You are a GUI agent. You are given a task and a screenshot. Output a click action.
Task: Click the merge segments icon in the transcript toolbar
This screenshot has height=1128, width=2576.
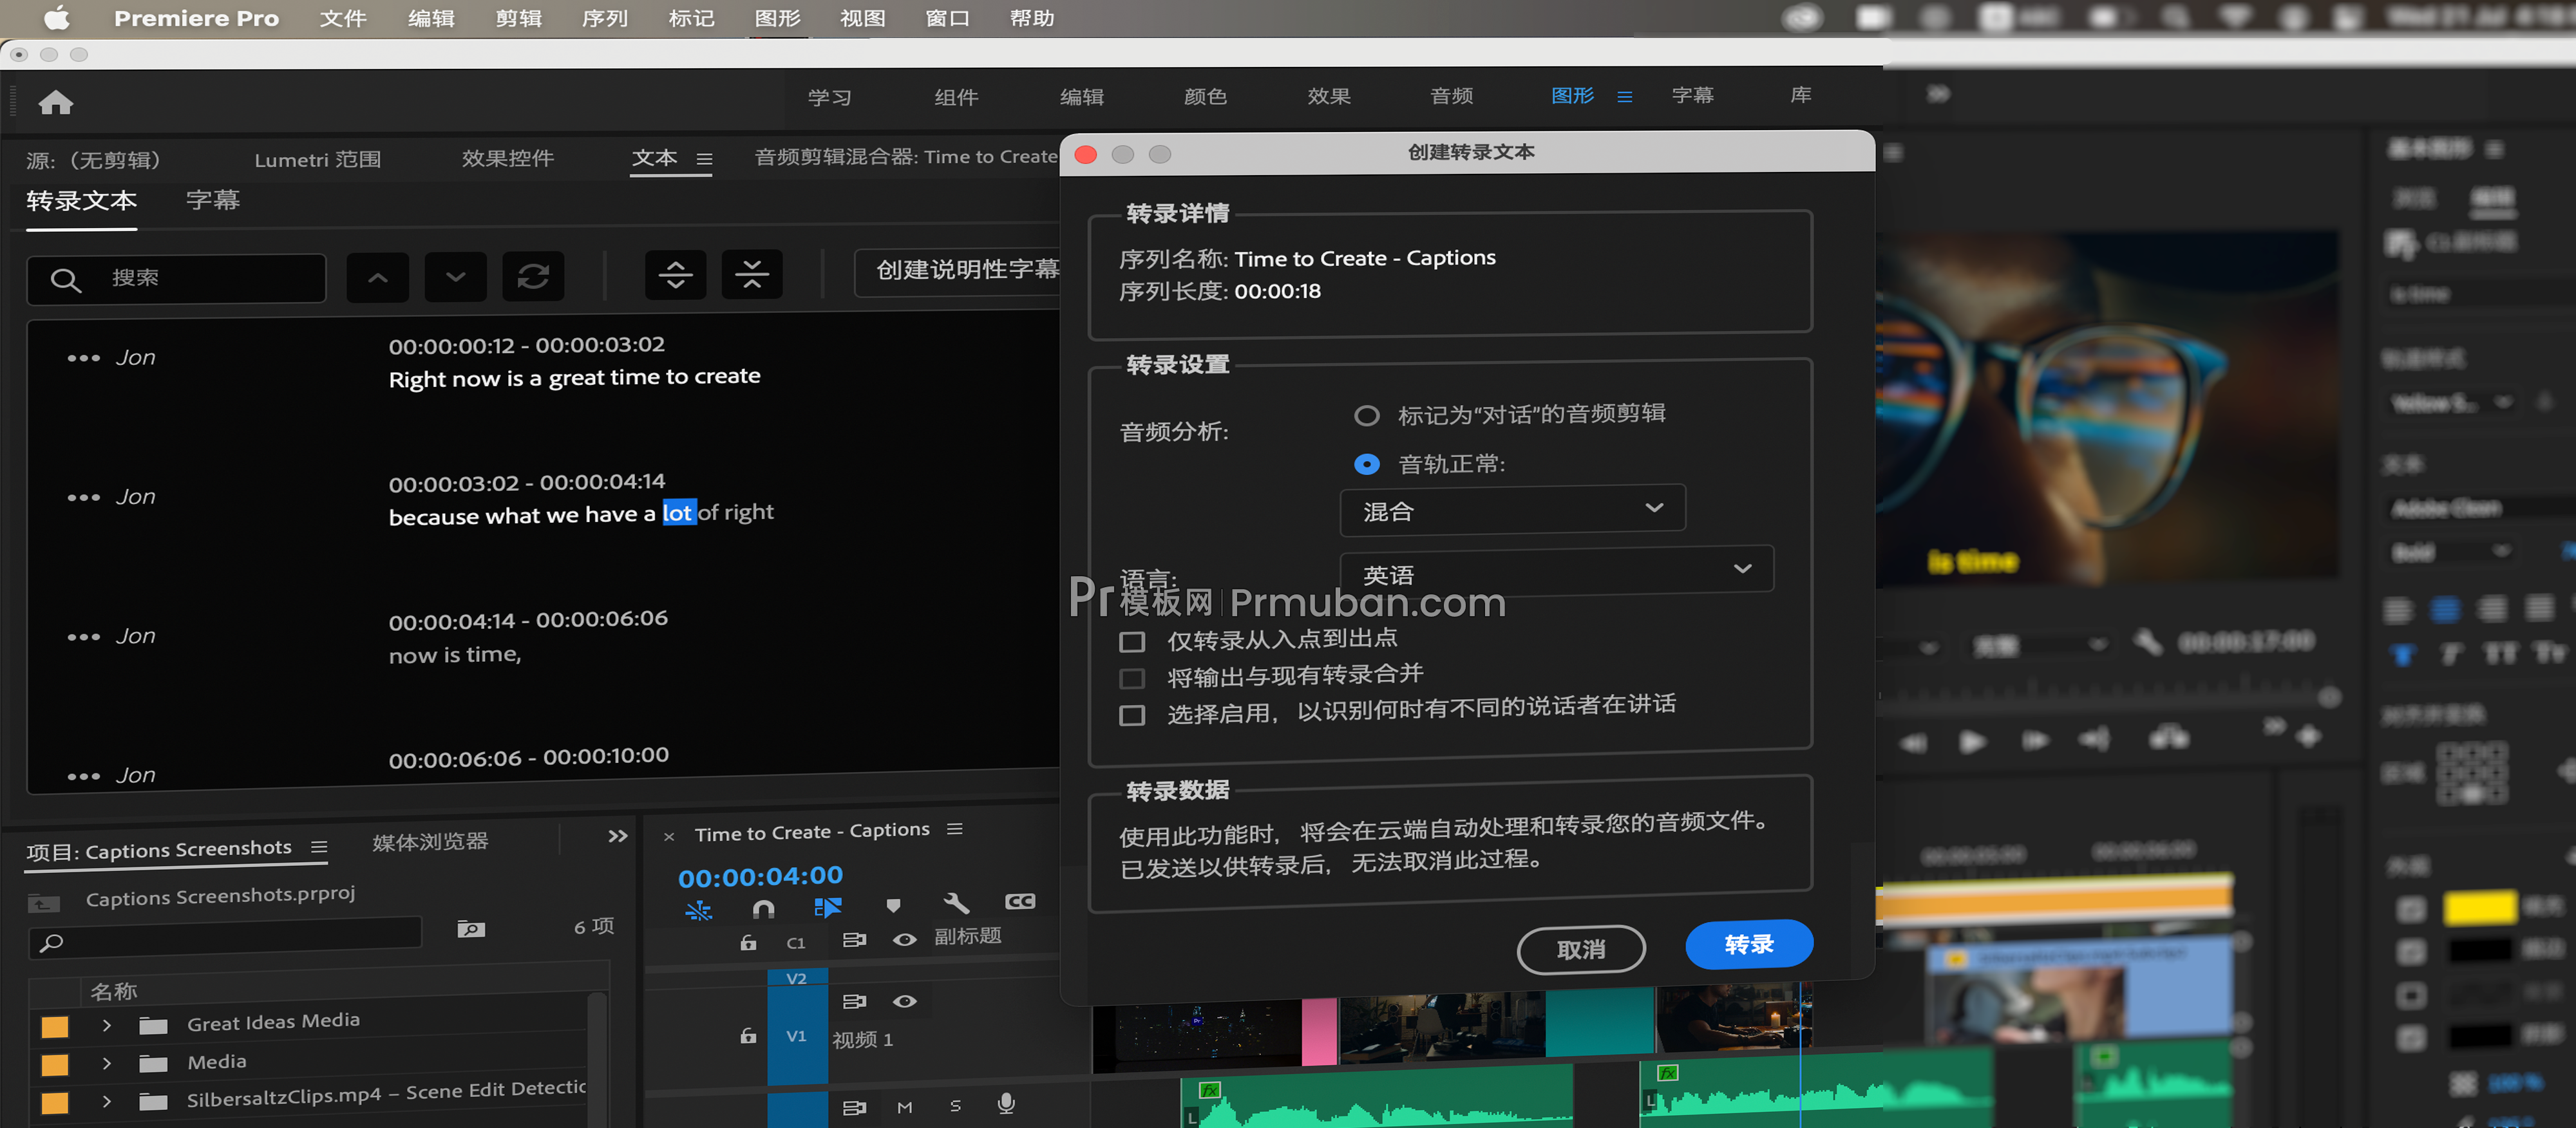pyautogui.click(x=752, y=274)
